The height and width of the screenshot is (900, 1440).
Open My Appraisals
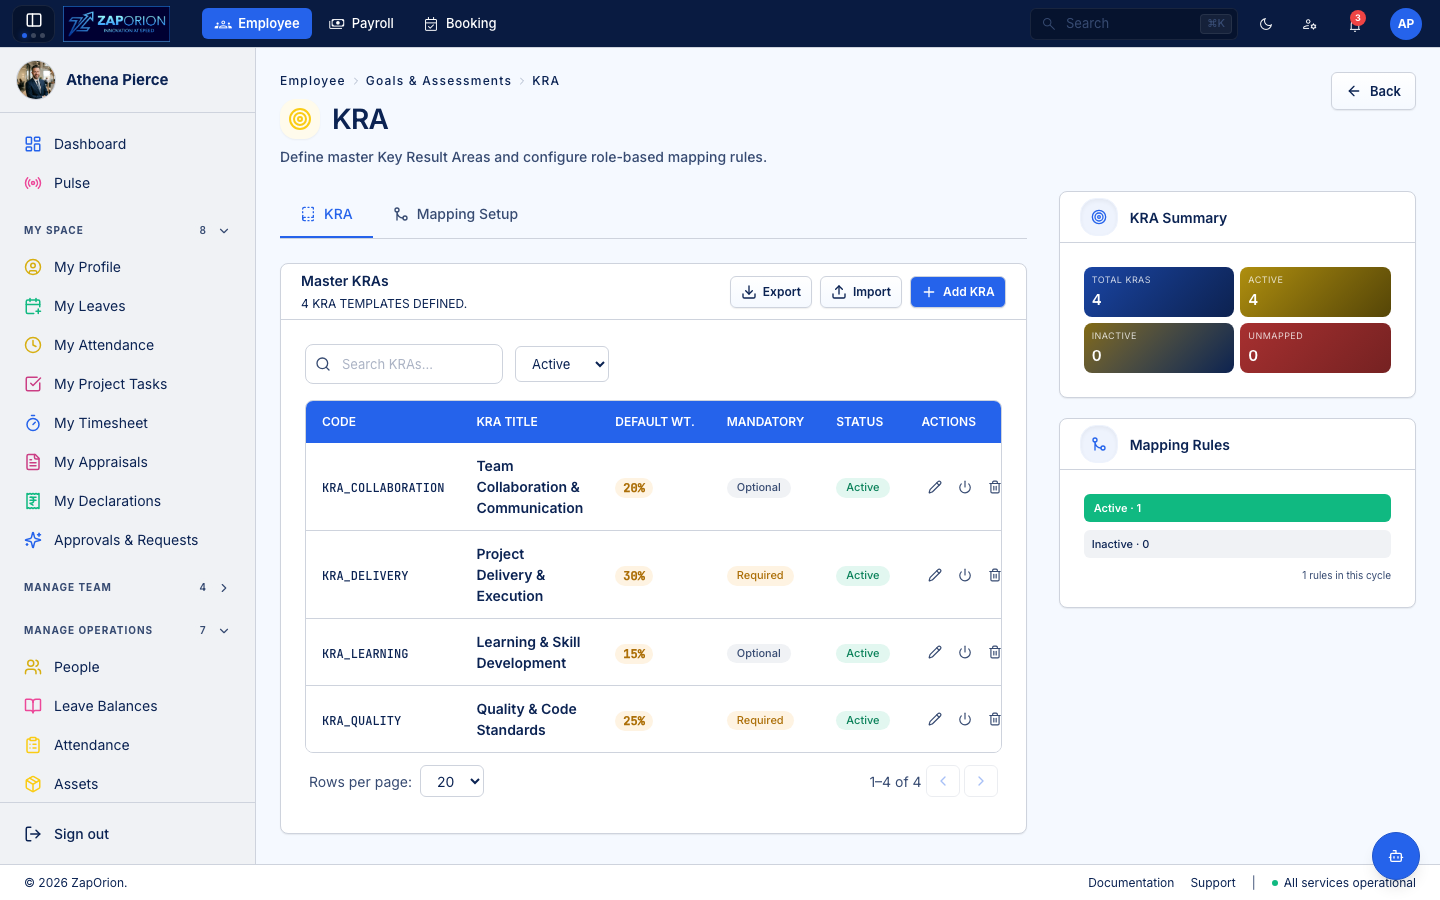point(128,462)
